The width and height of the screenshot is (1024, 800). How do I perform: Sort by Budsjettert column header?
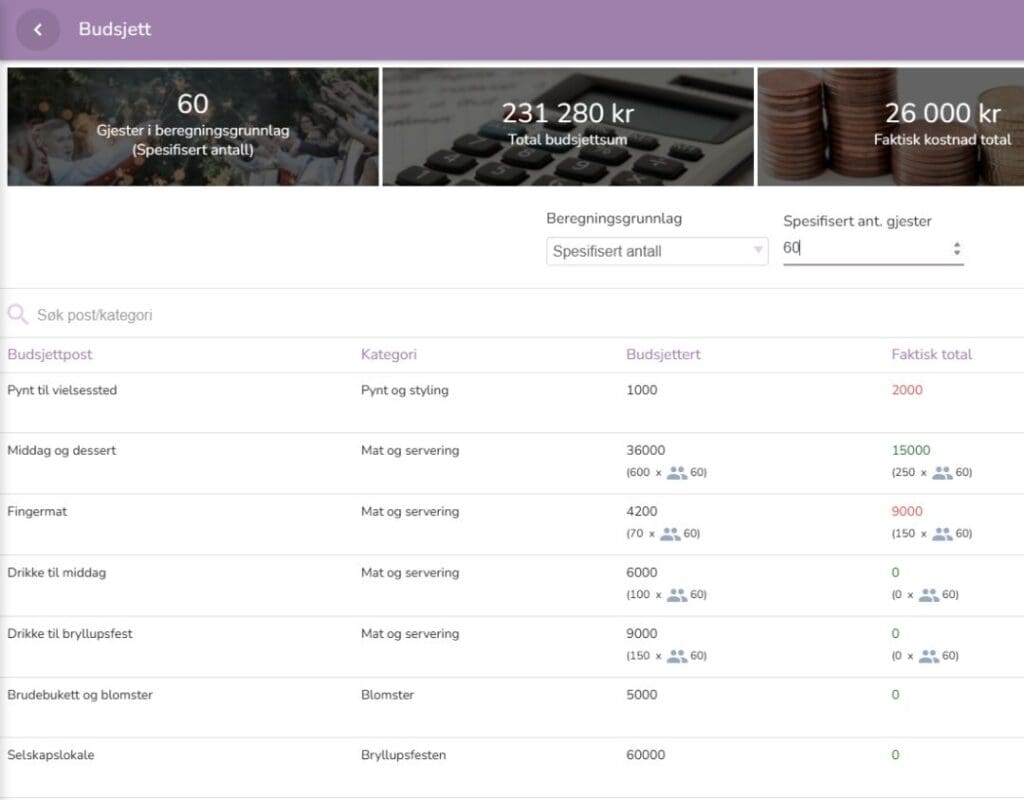(x=661, y=354)
